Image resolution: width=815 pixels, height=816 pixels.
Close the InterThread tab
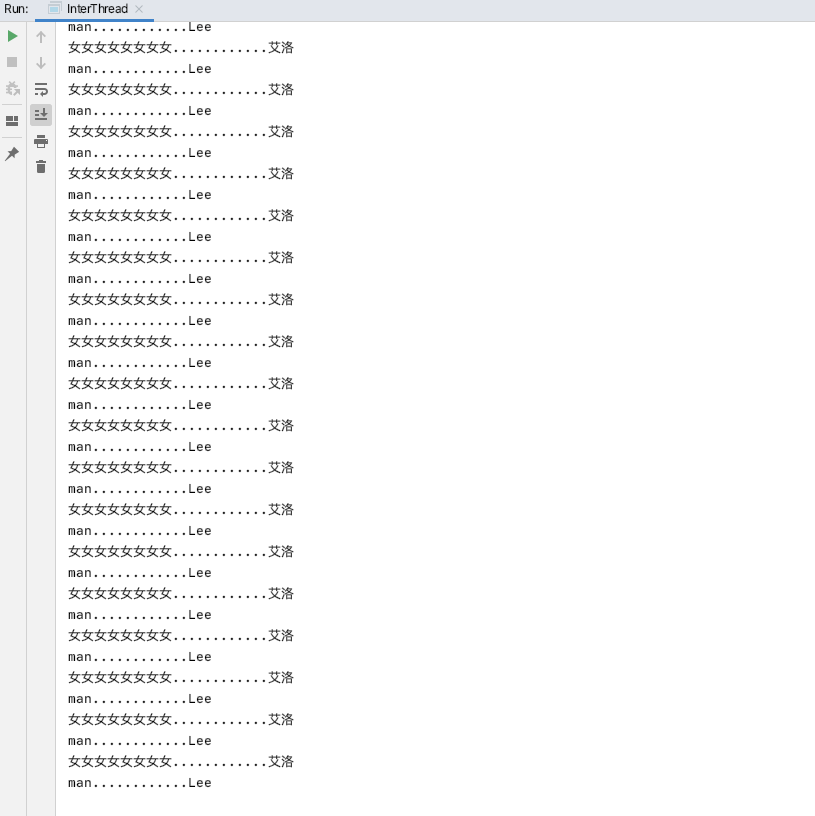[x=139, y=9]
